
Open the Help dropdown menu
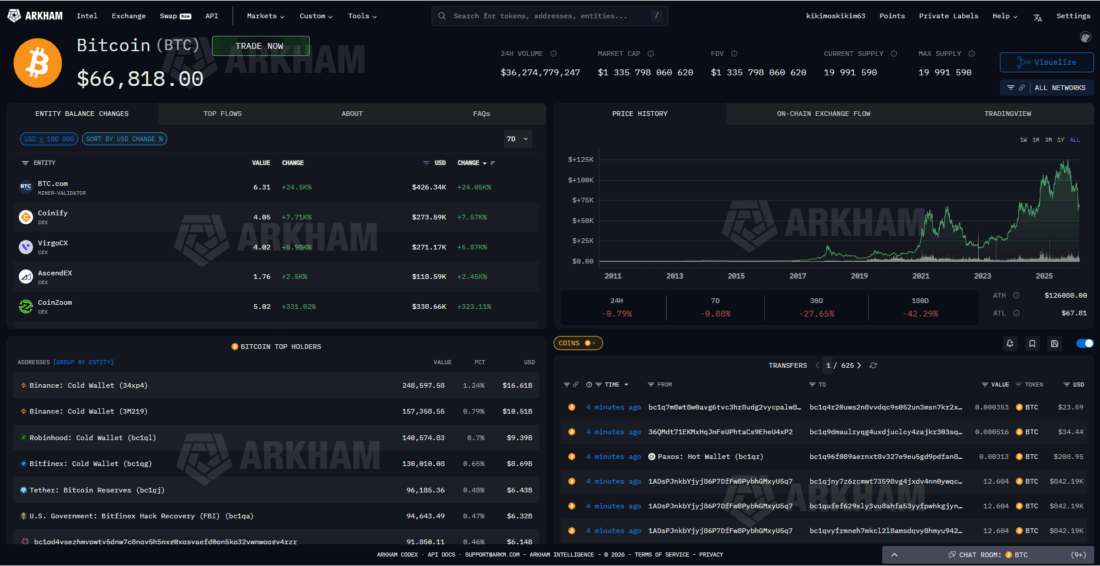tap(1005, 16)
